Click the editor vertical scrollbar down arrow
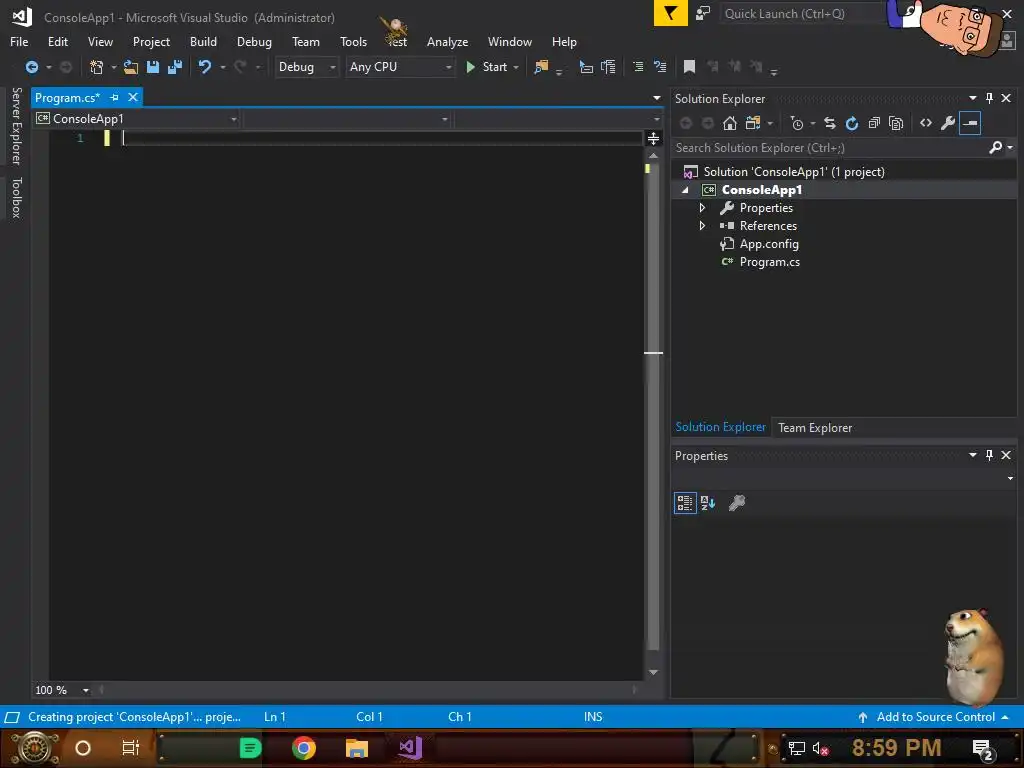1024x768 pixels. (x=653, y=672)
